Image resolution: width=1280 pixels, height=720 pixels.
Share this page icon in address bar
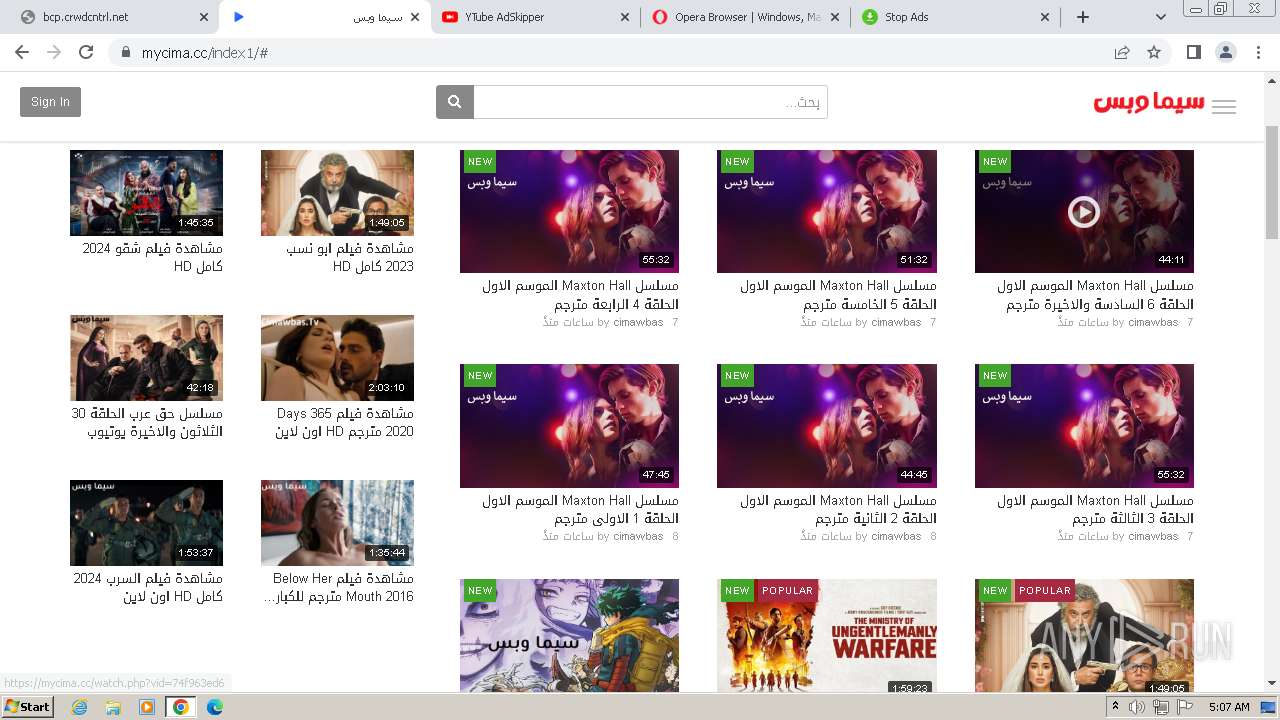point(1122,52)
